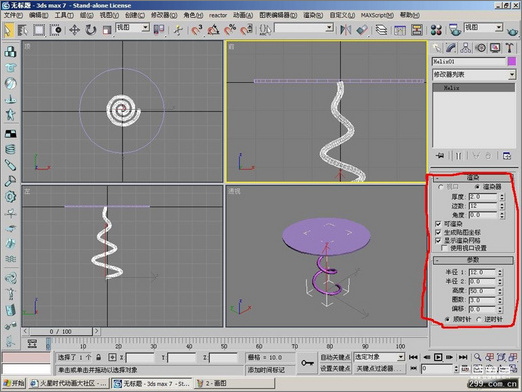Image resolution: width=522 pixels, height=392 pixels.
Task: Open the Layer Manager icon
Action: (x=381, y=30)
